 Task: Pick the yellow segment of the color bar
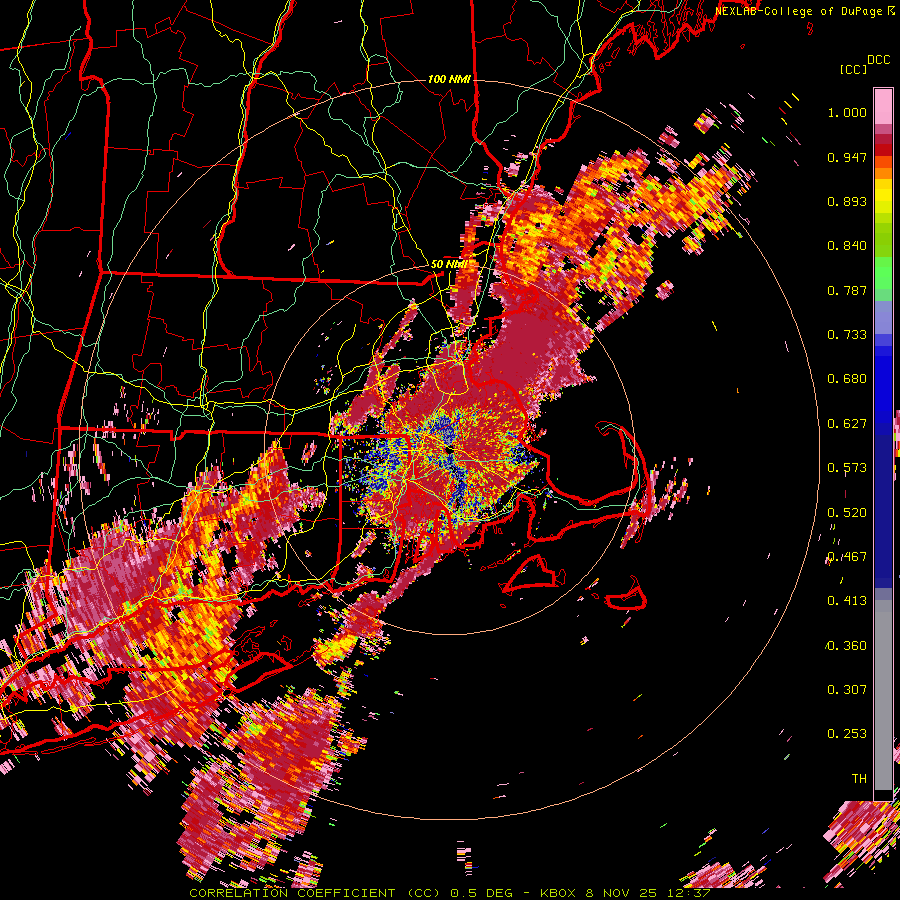tap(883, 197)
